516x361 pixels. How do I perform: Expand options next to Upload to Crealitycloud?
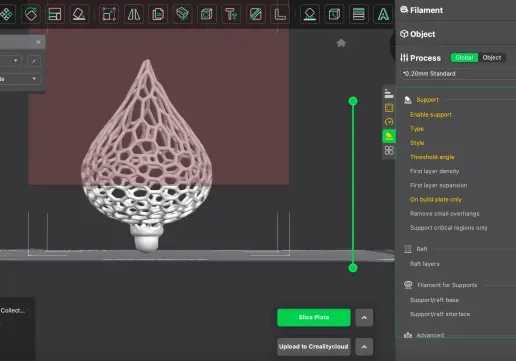pyautogui.click(x=364, y=347)
